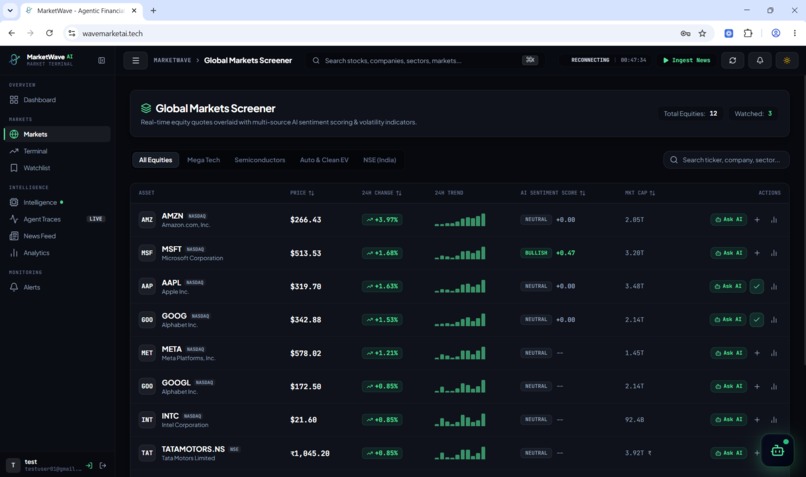The width and height of the screenshot is (806, 477).
Task: Click the Ingest News button
Action: click(686, 60)
